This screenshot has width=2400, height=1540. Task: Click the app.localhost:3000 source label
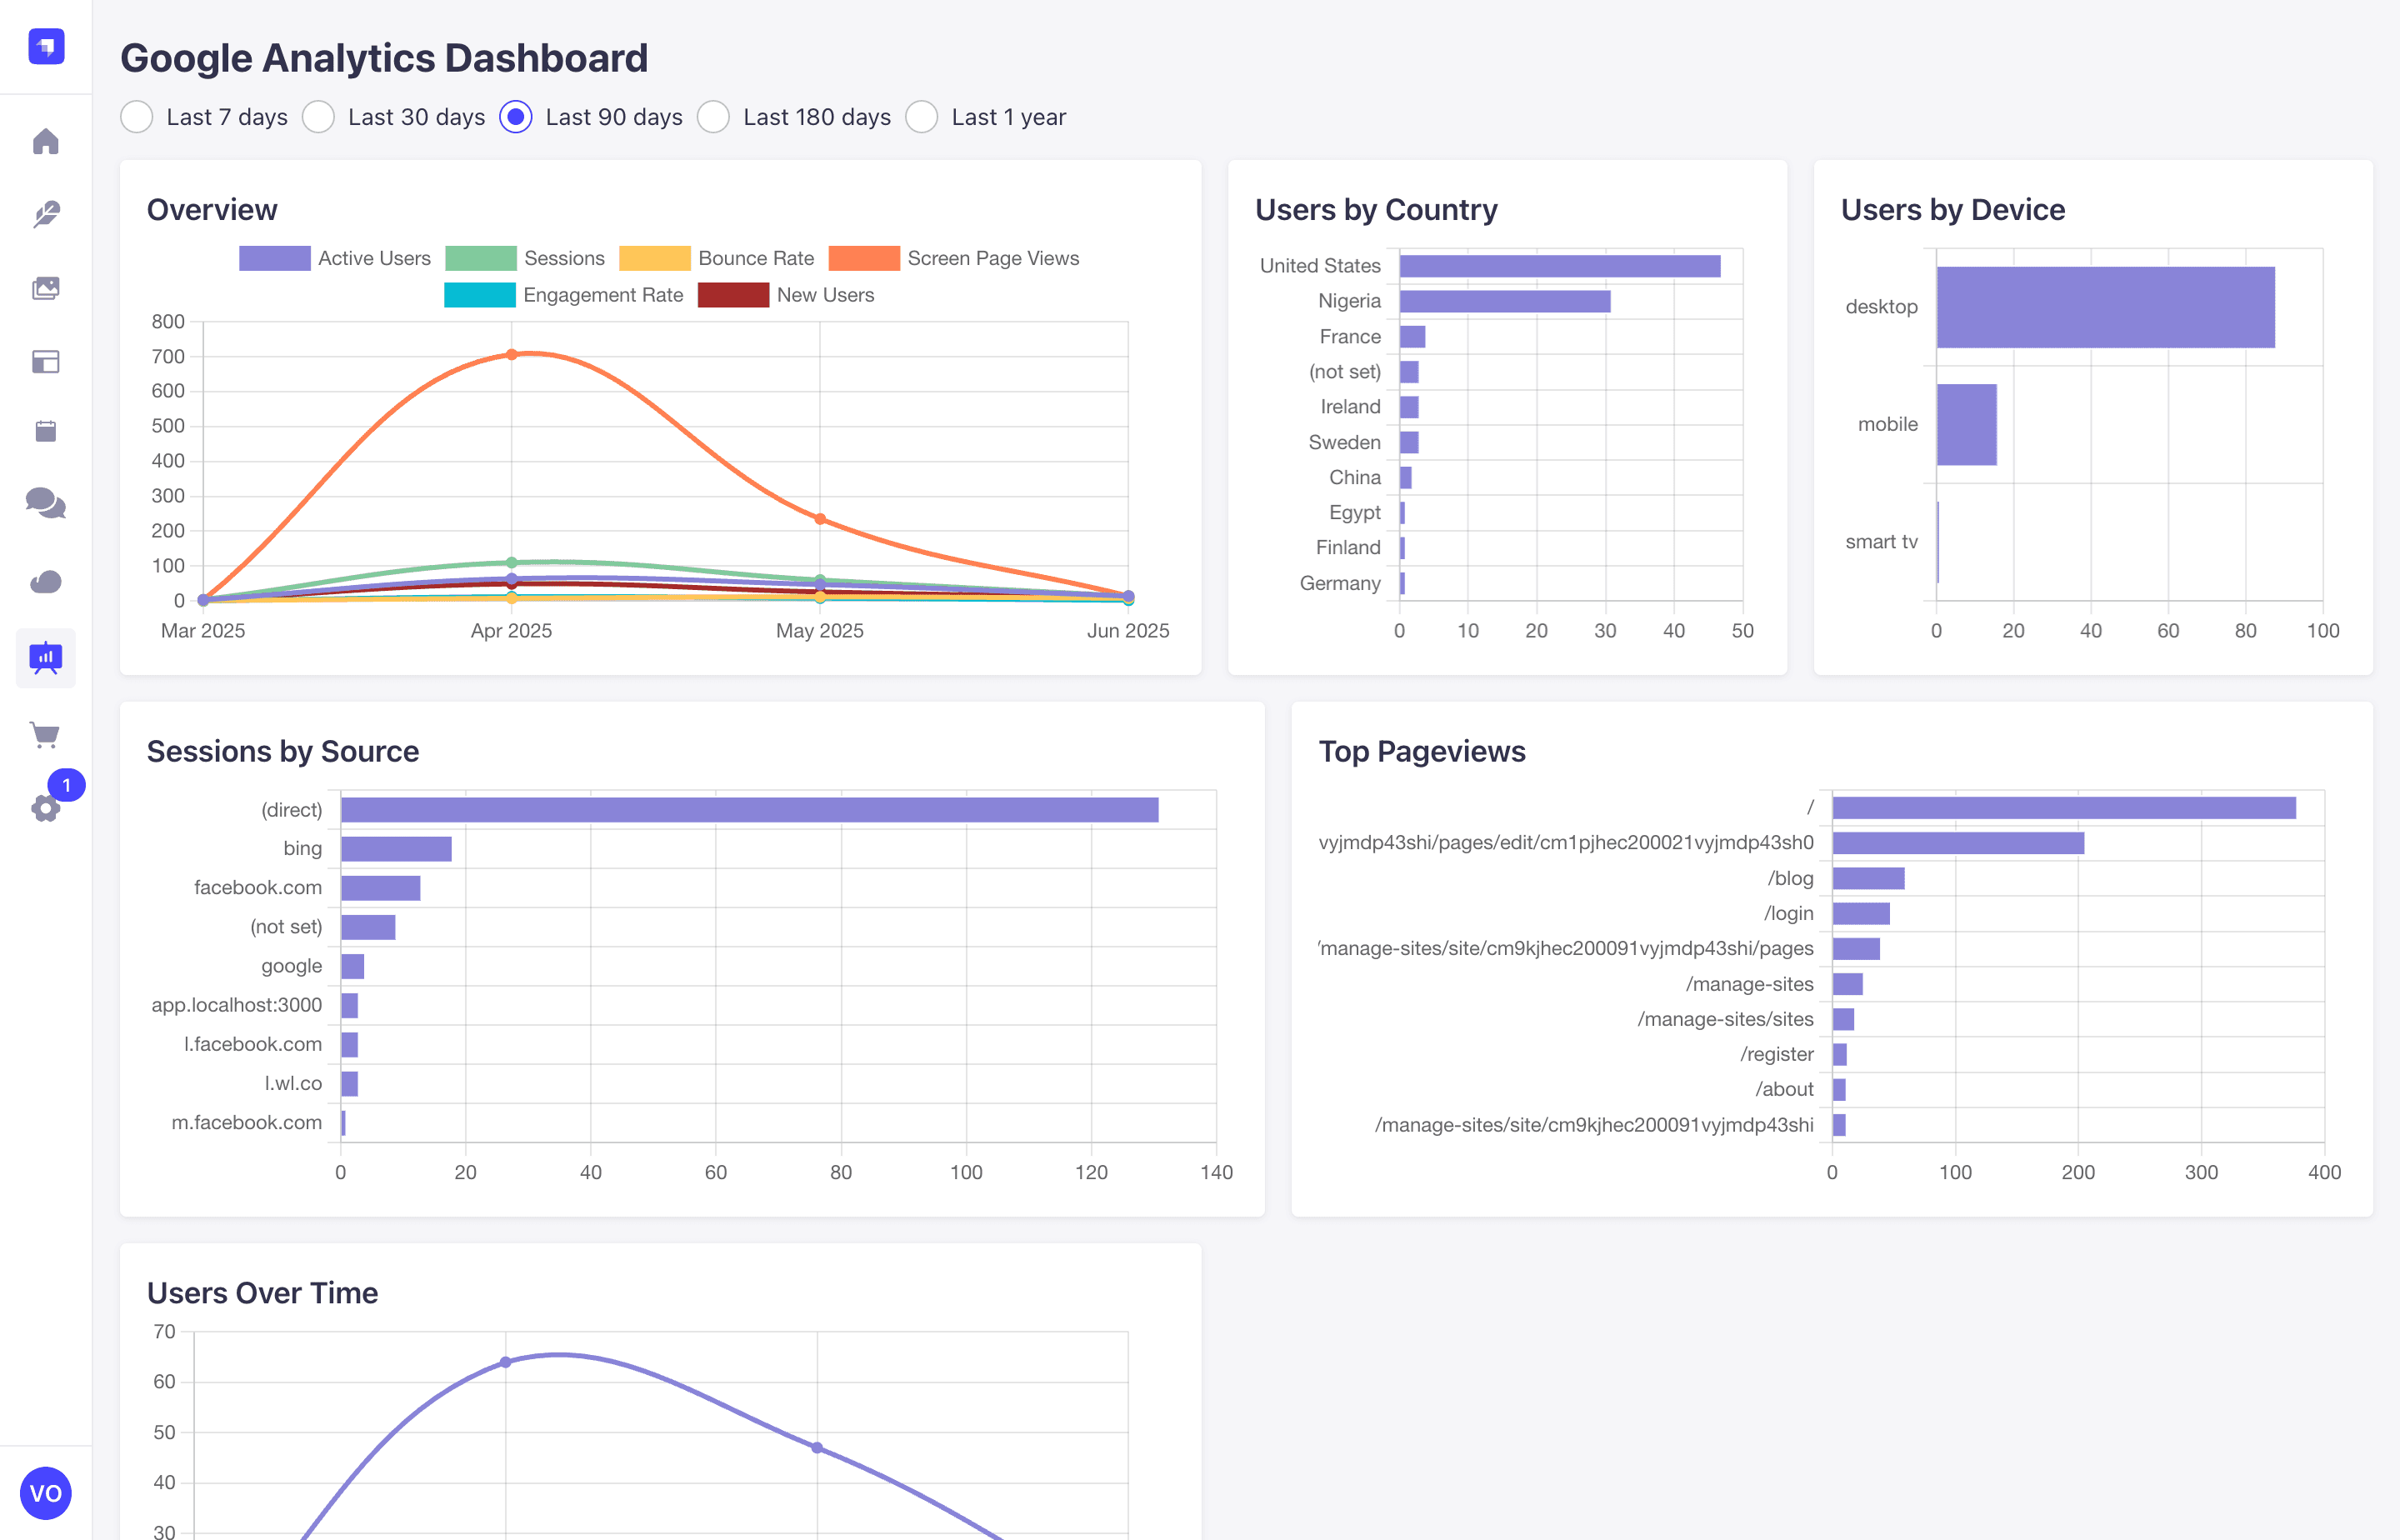(x=237, y=1005)
